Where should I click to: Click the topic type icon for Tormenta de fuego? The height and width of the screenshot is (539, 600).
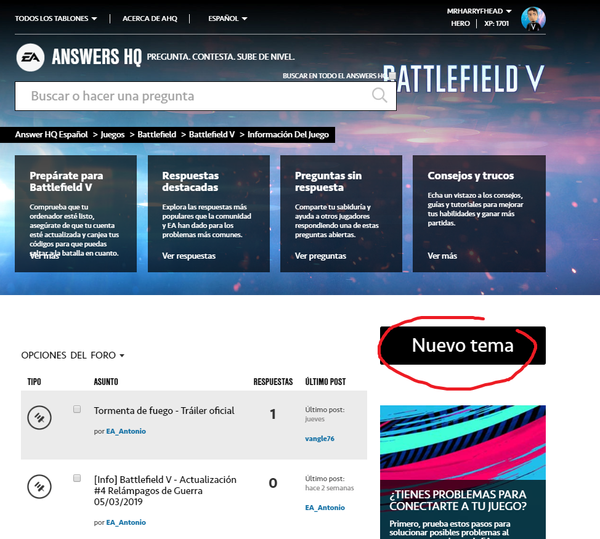click(39, 417)
